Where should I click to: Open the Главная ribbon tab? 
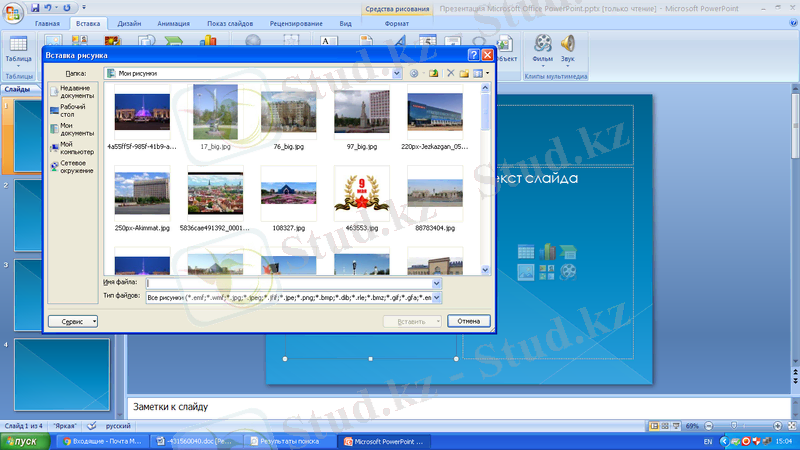[x=47, y=23]
